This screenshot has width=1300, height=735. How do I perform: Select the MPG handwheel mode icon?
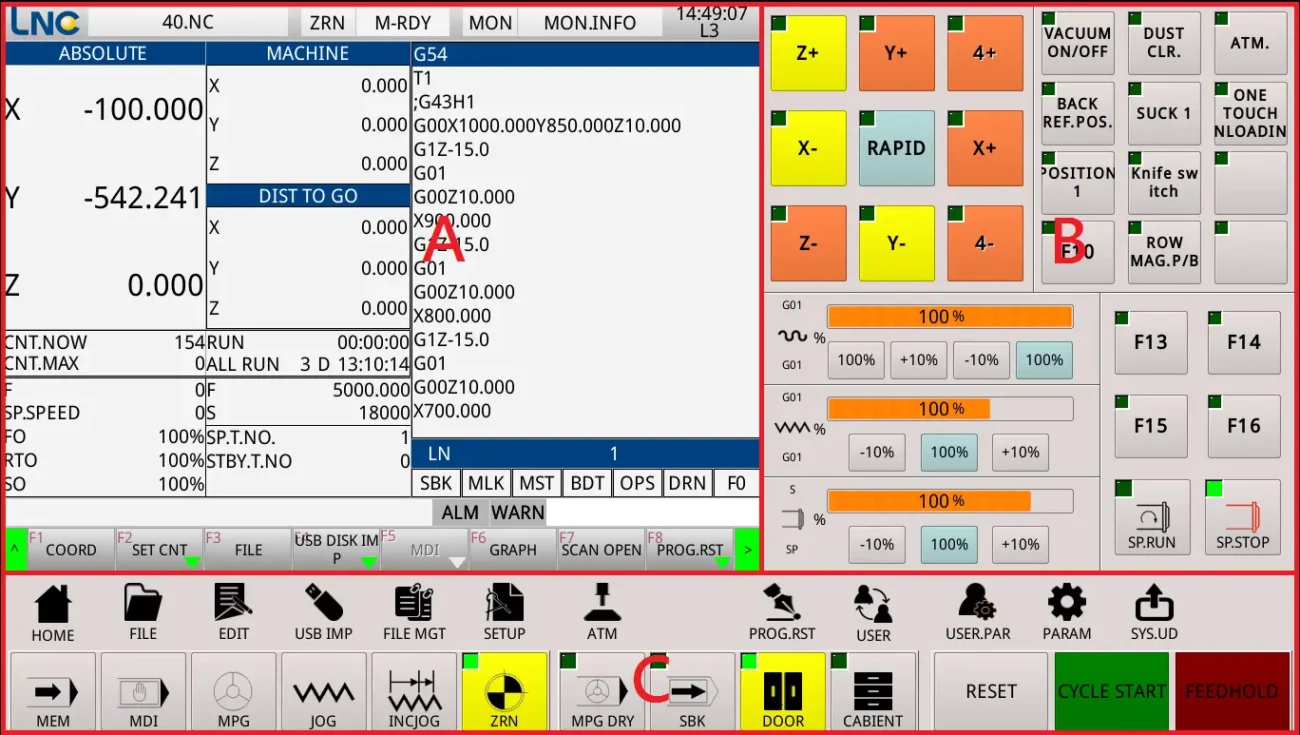click(x=233, y=692)
